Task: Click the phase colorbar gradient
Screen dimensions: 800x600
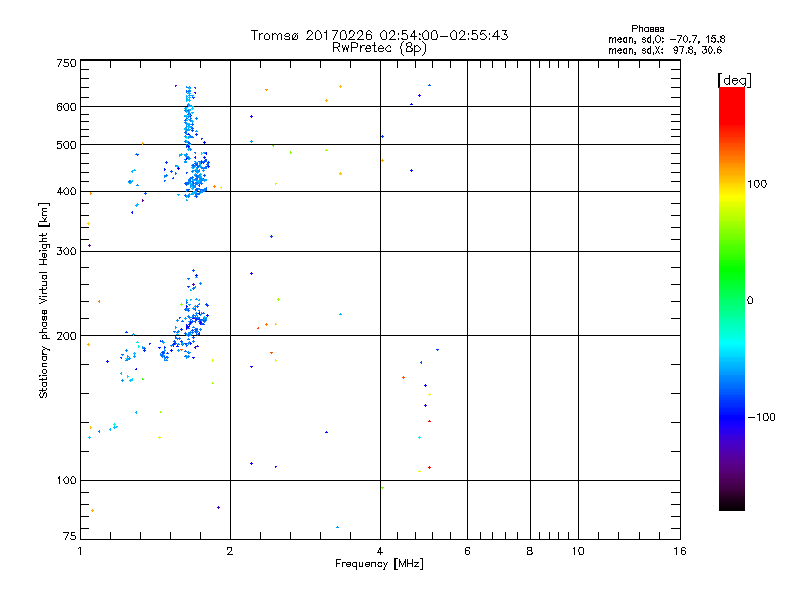Action: tap(732, 298)
